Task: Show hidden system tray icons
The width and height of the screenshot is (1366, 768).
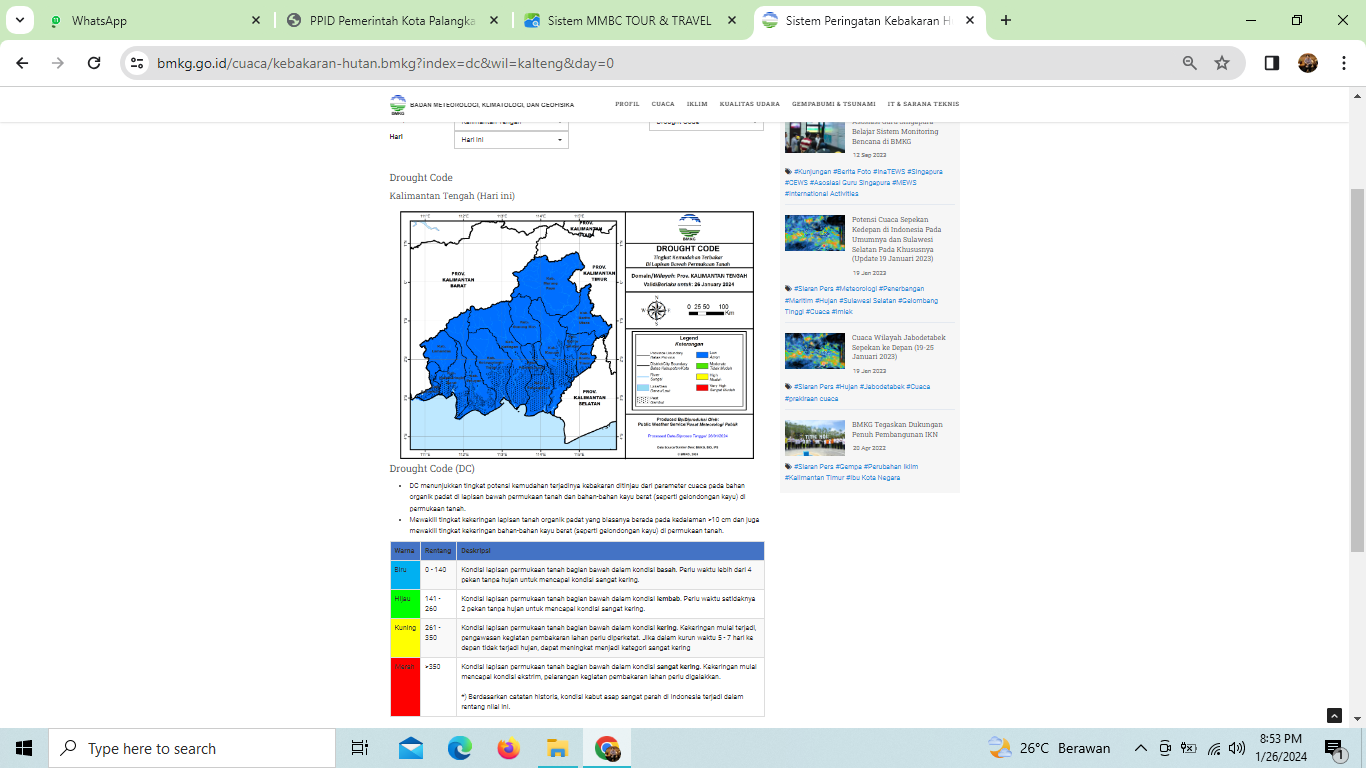Action: pos(1140,748)
